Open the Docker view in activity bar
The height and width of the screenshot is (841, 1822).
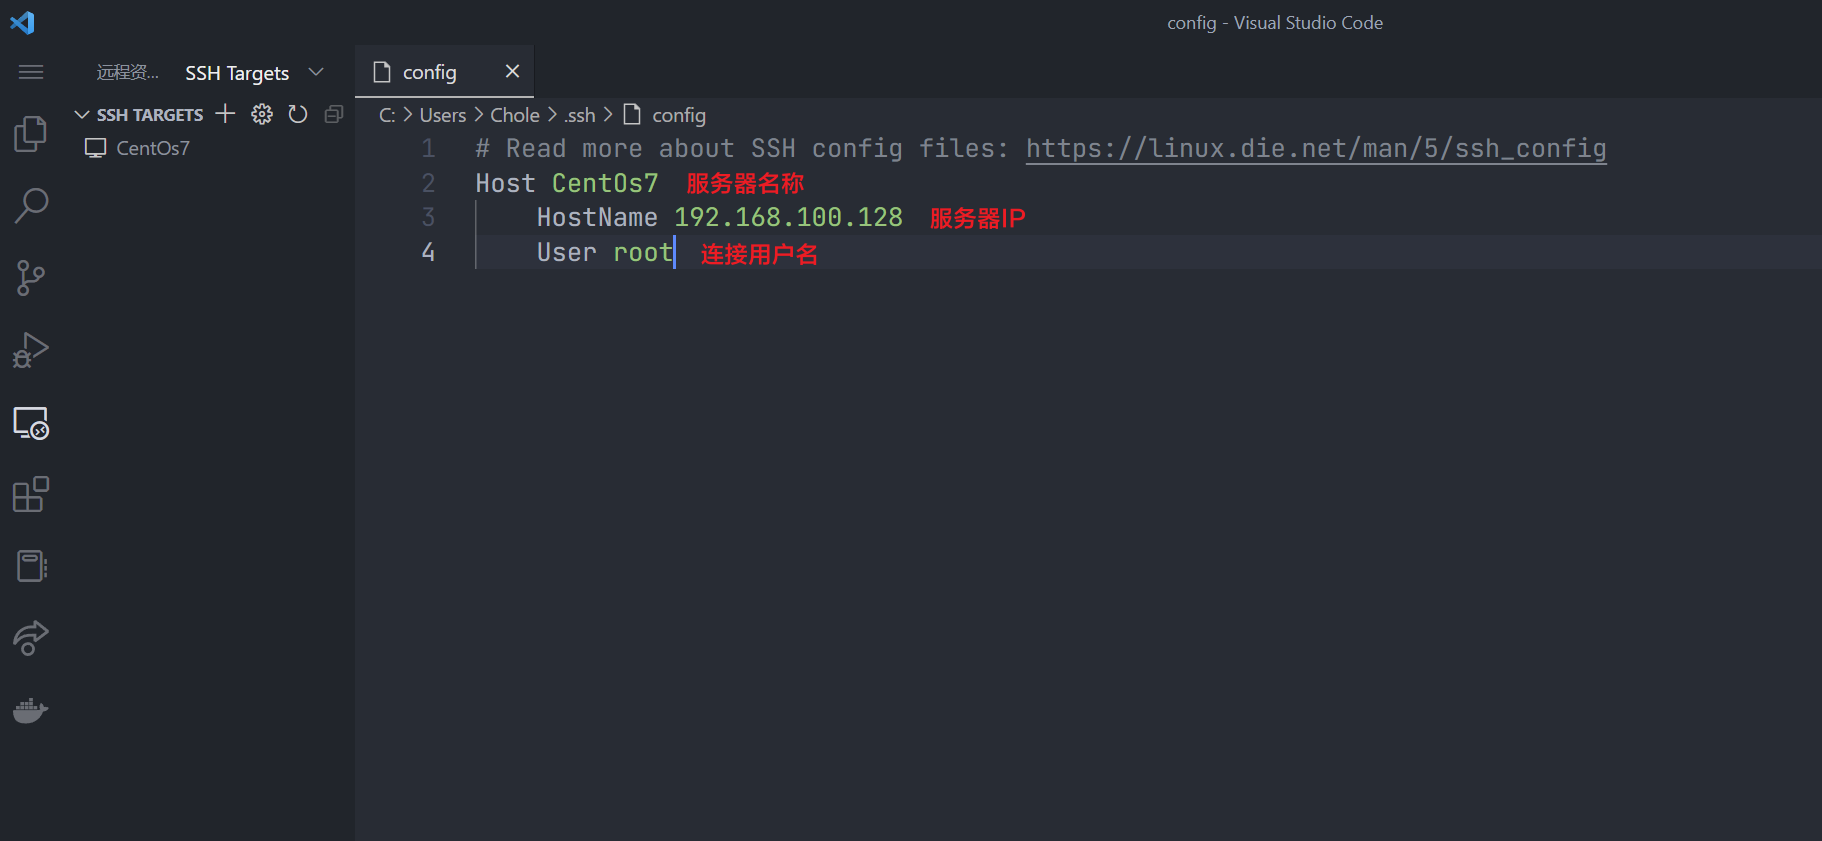pos(30,710)
